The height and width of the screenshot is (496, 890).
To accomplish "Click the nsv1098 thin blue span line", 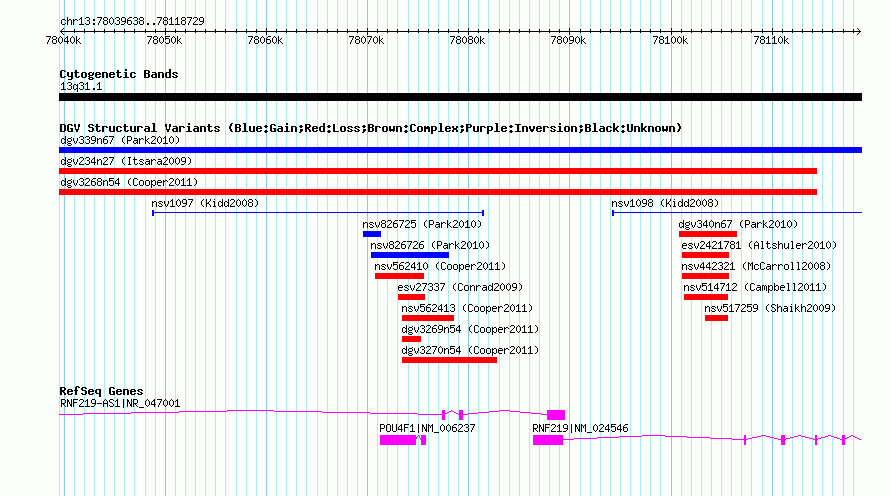I will click(x=737, y=213).
